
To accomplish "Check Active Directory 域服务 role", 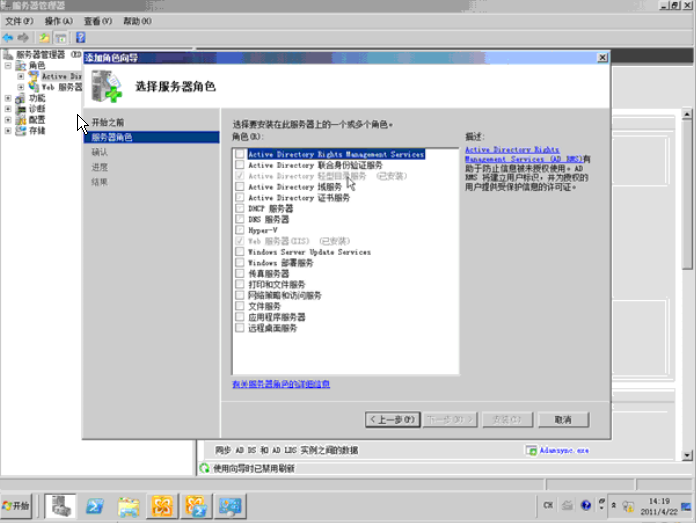I will pyautogui.click(x=240, y=186).
